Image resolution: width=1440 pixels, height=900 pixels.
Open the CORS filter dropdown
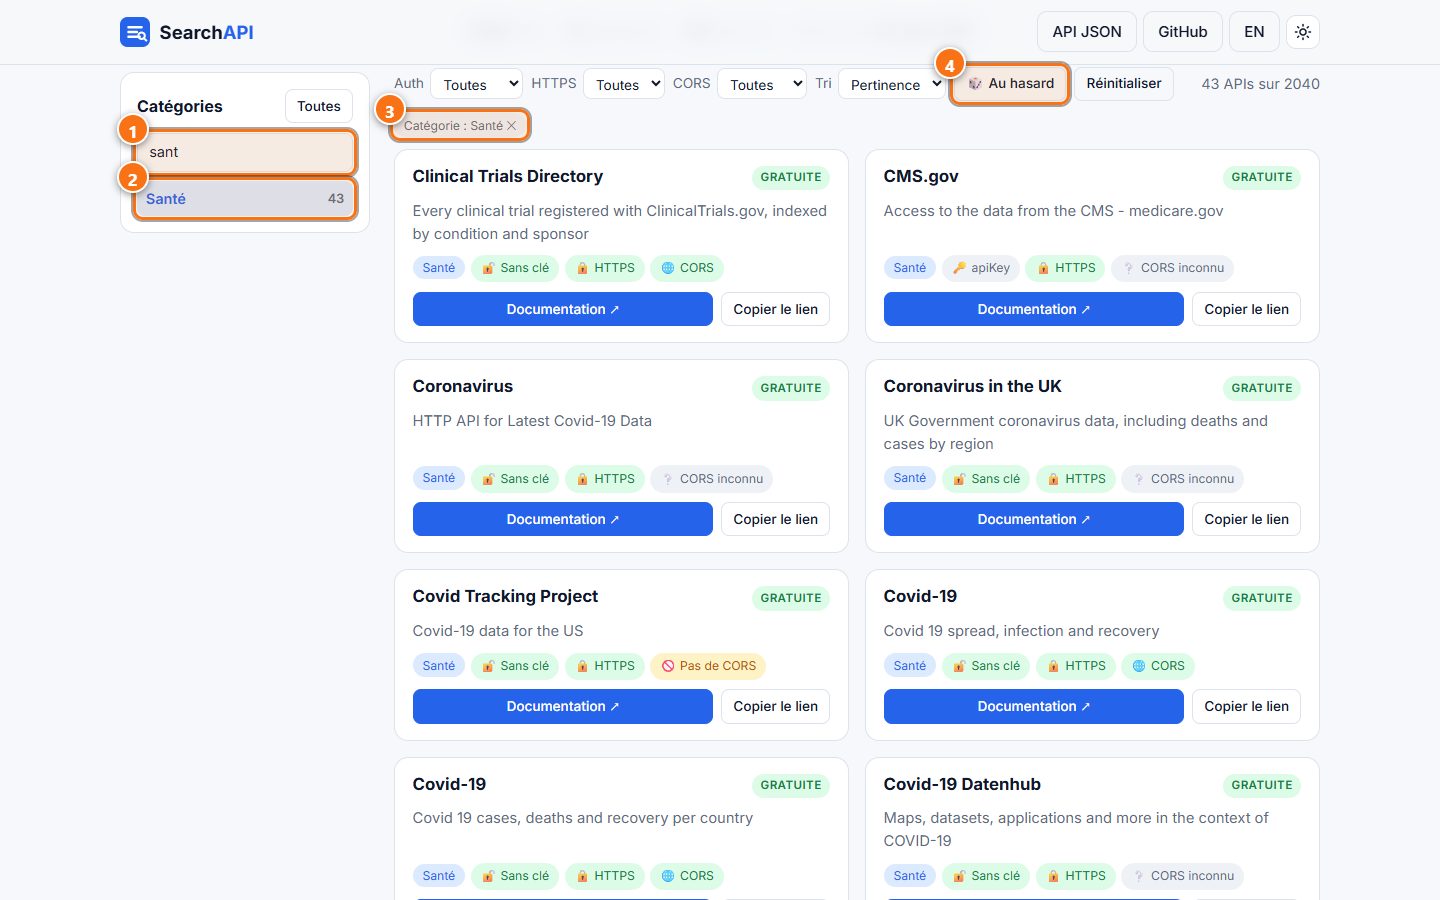click(x=762, y=84)
